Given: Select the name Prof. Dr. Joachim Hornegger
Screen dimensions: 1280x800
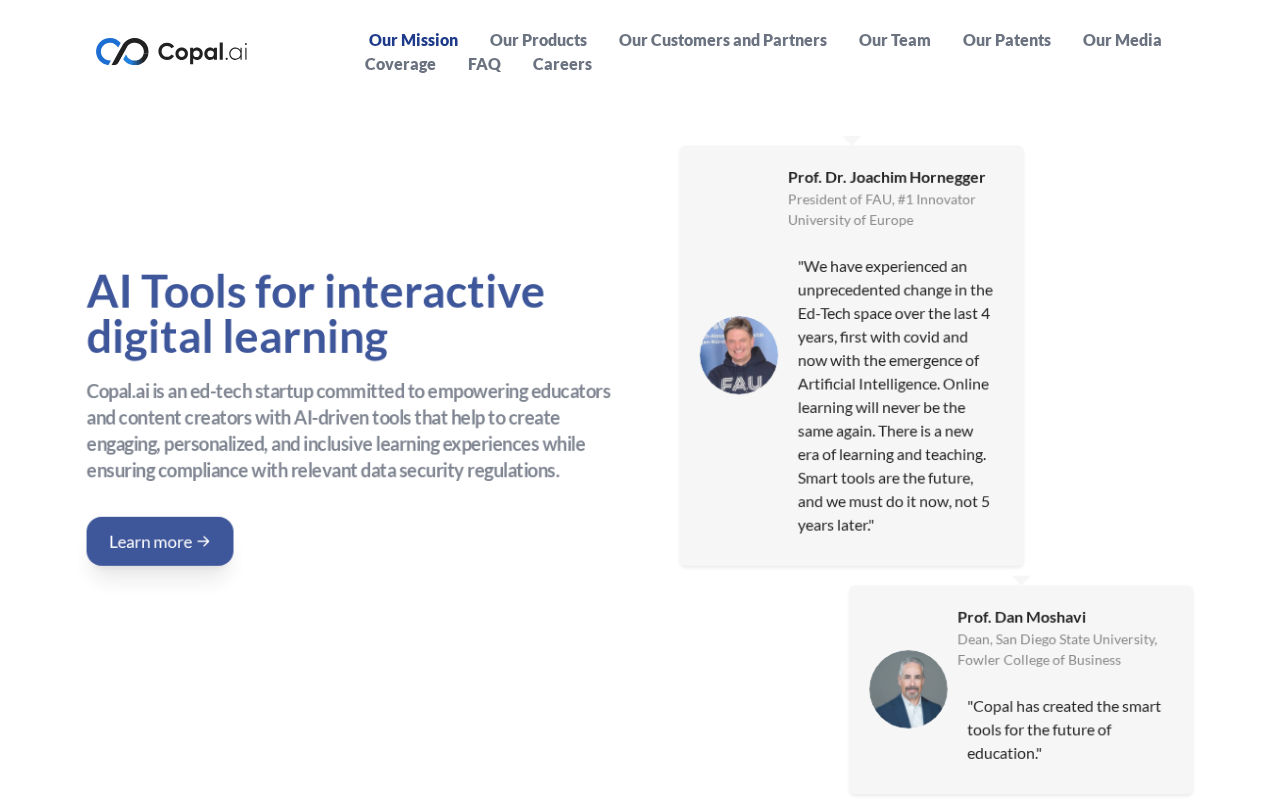Looking at the screenshot, I should pos(887,177).
